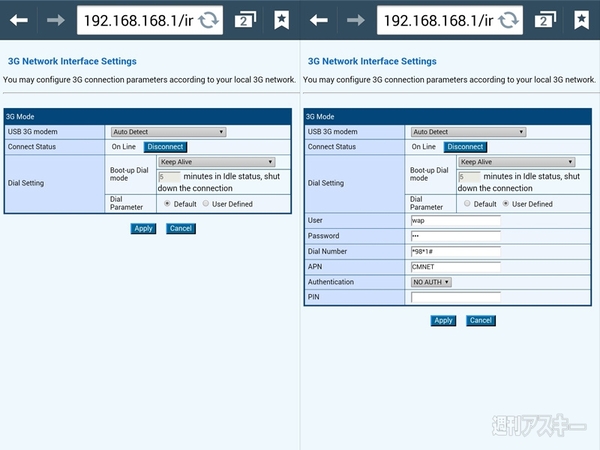This screenshot has width=600, height=450.
Task: Open tabs counter in the left browser
Action: point(245,20)
